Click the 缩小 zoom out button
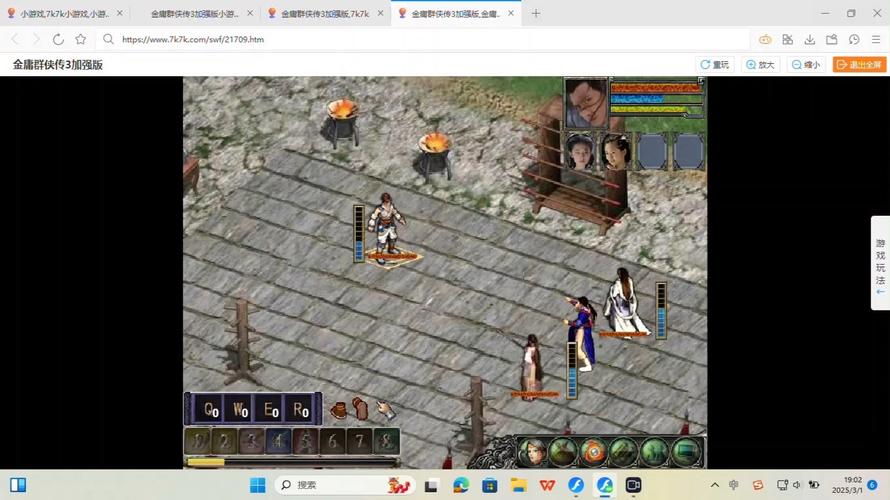This screenshot has height=500, width=890. pos(806,65)
